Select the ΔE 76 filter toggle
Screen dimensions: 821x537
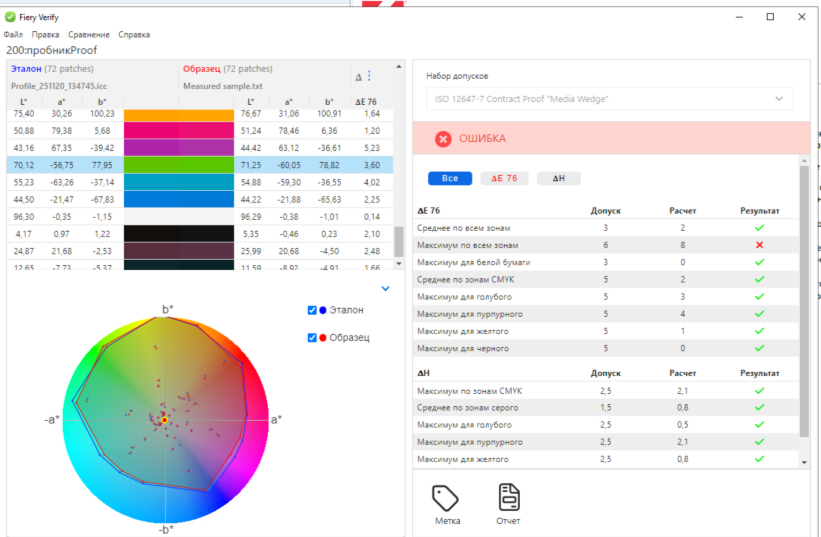pyautogui.click(x=504, y=178)
